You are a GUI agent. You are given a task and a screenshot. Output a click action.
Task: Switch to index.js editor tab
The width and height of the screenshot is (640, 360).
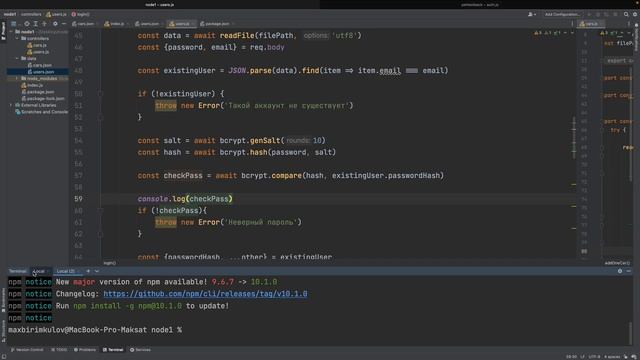coord(116,24)
